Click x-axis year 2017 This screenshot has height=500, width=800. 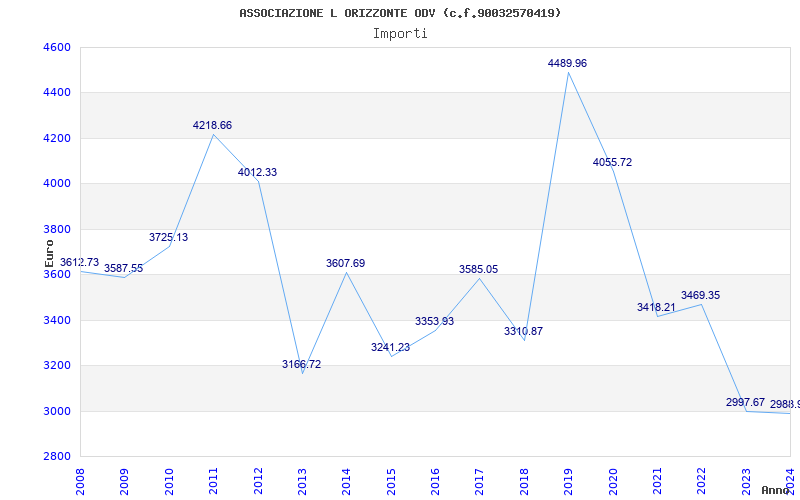480,482
